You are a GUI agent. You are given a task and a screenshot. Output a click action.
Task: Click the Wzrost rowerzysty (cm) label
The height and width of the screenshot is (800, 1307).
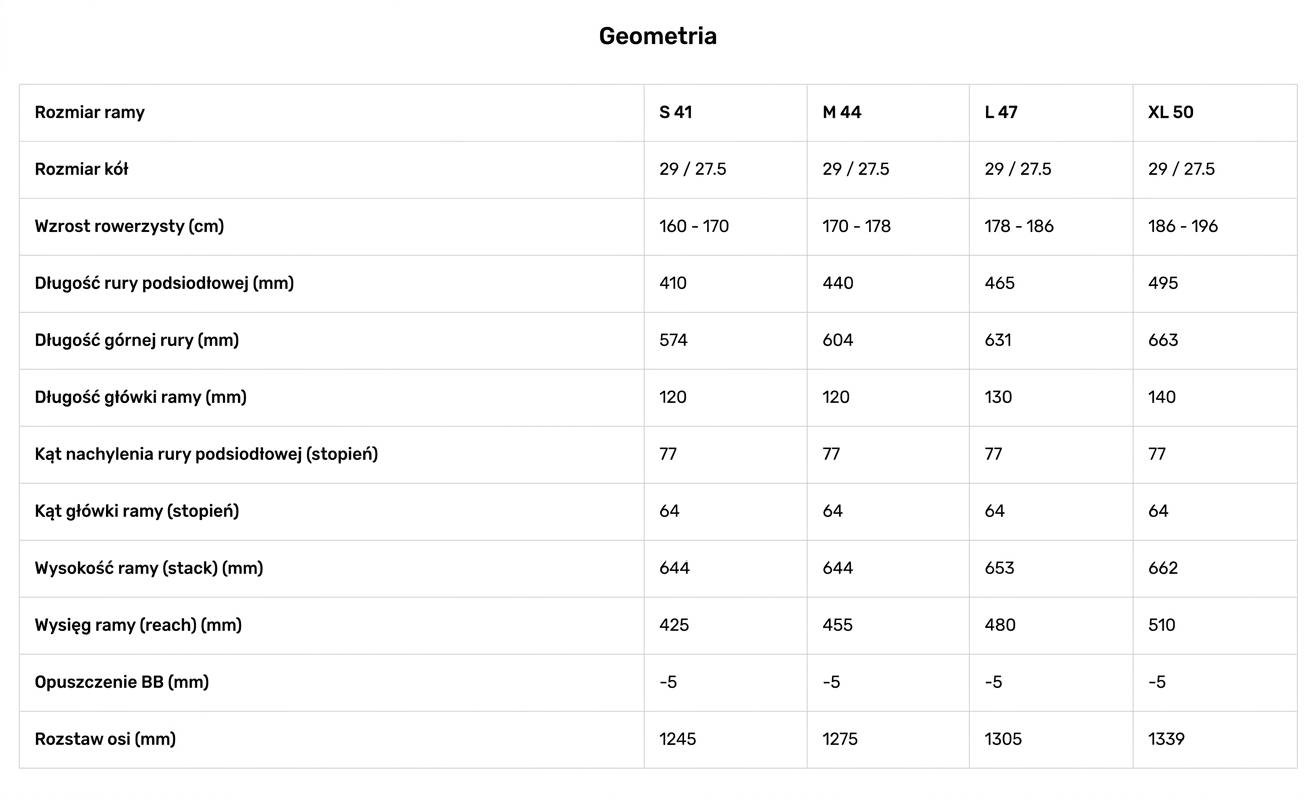tap(129, 226)
